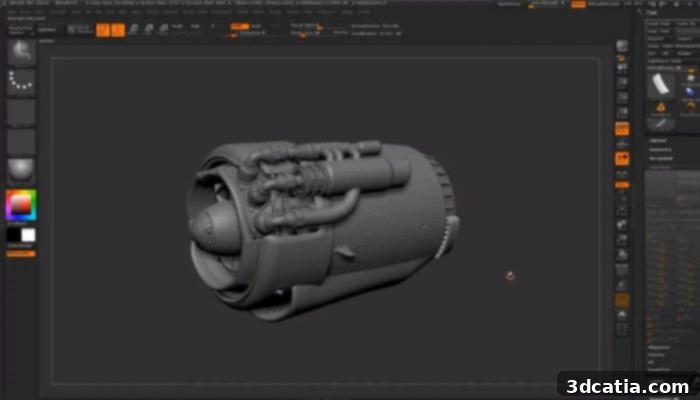Screen dimensions: 700x400
Task: Click the Move view icon in right shelf
Action: click(x=622, y=225)
